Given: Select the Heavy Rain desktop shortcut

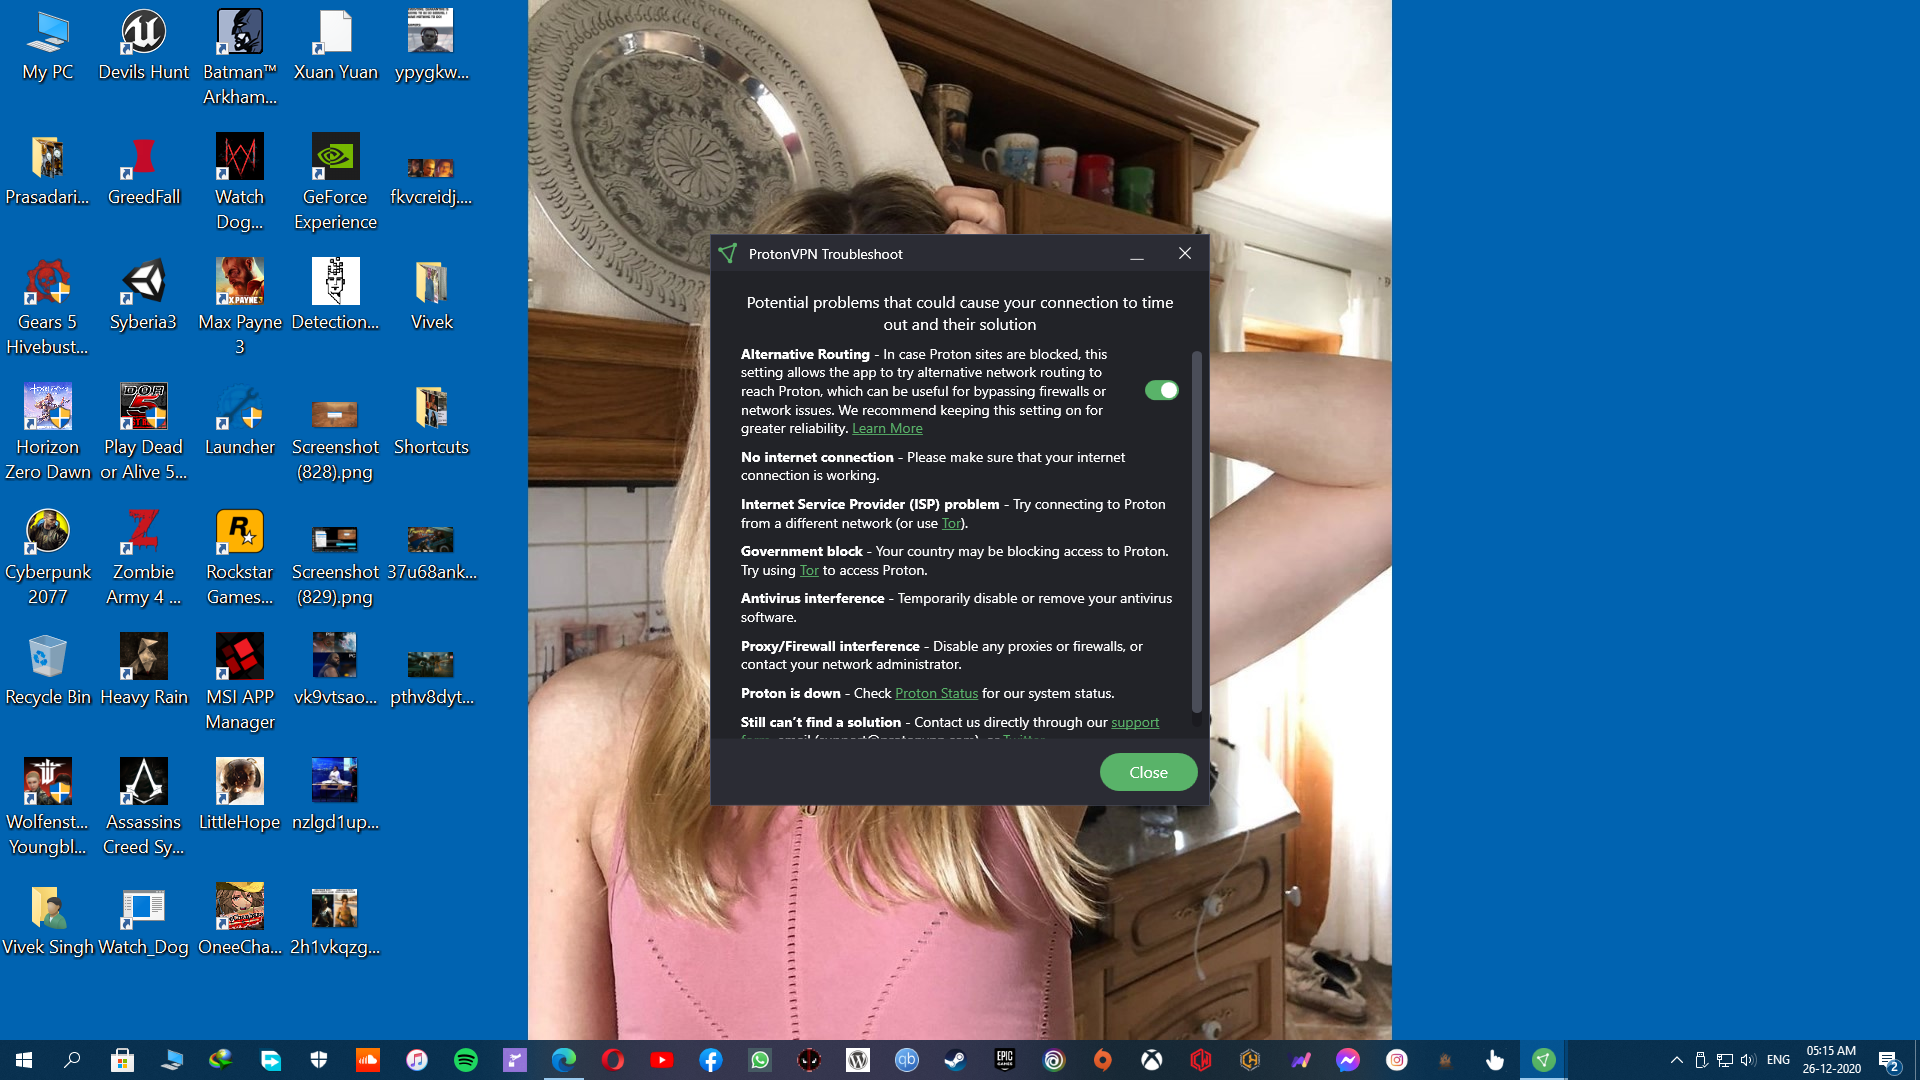Looking at the screenshot, I should pos(144,671).
